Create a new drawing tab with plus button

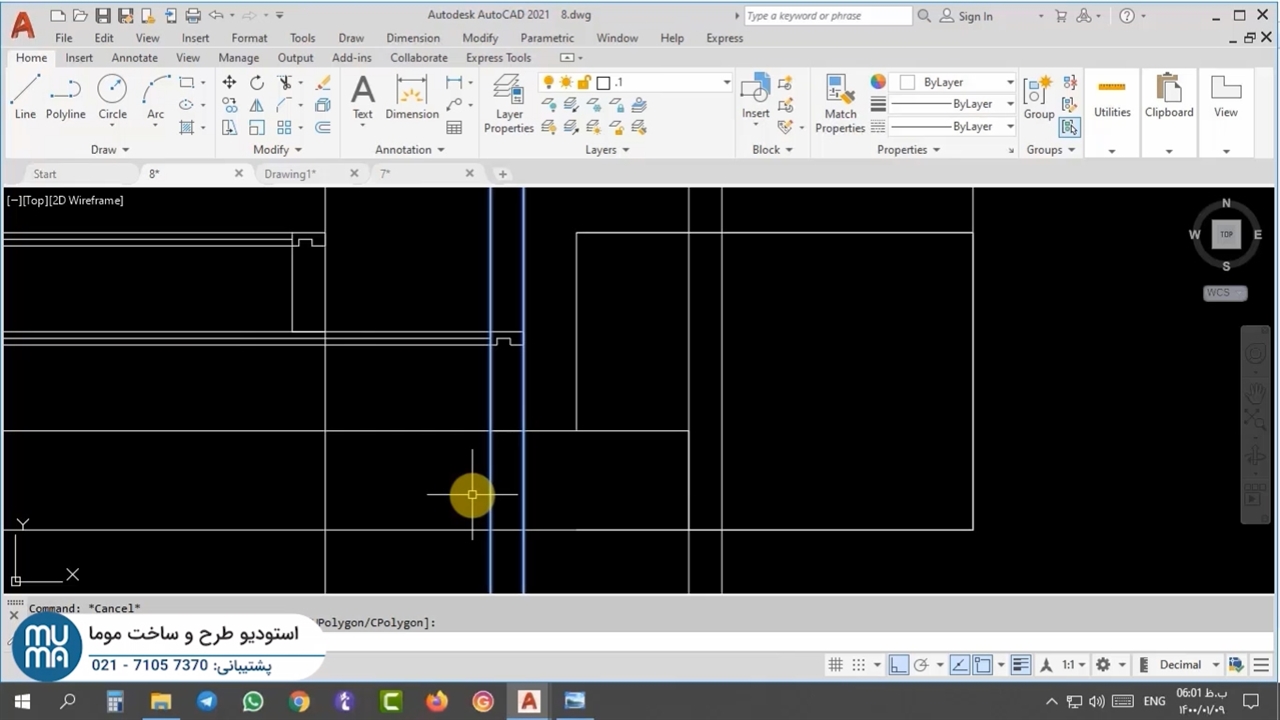[x=502, y=174]
